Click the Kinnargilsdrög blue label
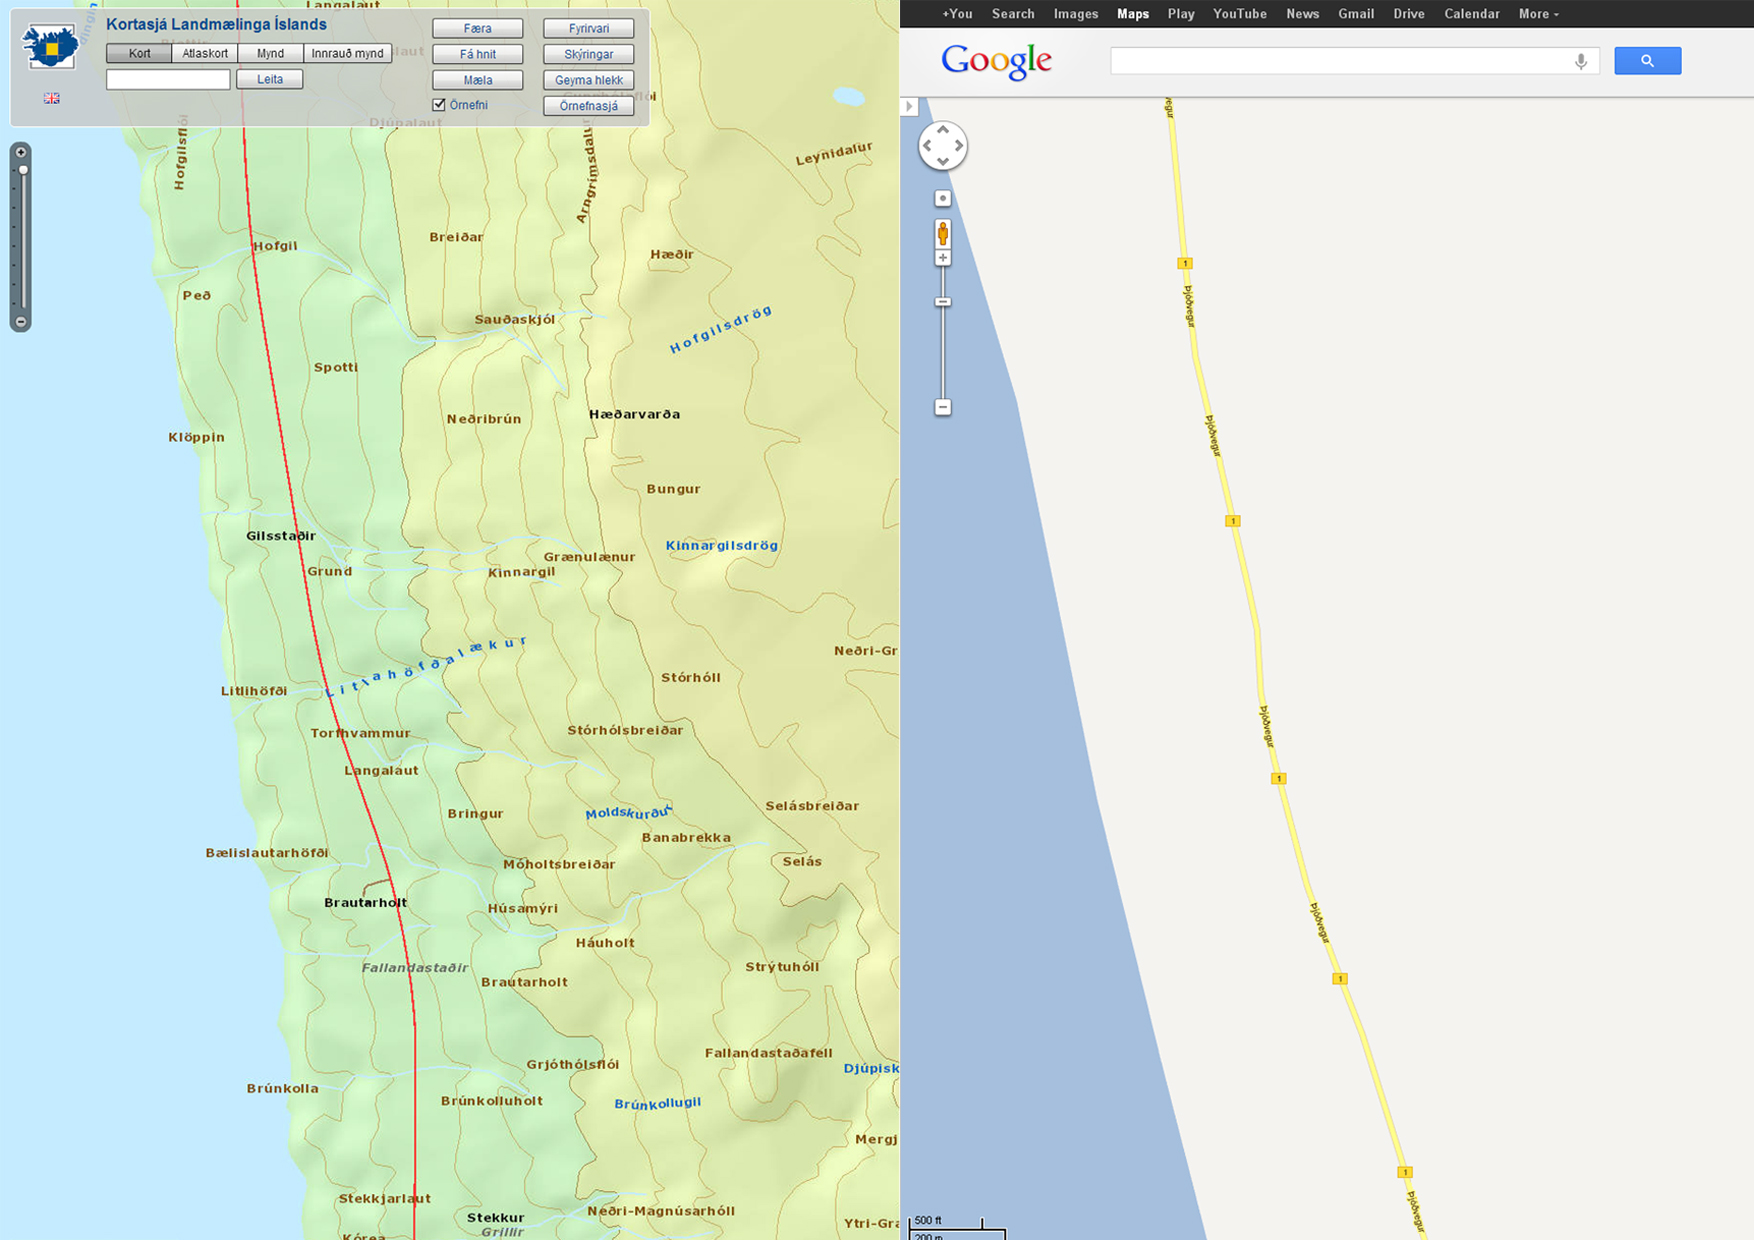Viewport: 1754px width, 1240px height. click(x=722, y=545)
